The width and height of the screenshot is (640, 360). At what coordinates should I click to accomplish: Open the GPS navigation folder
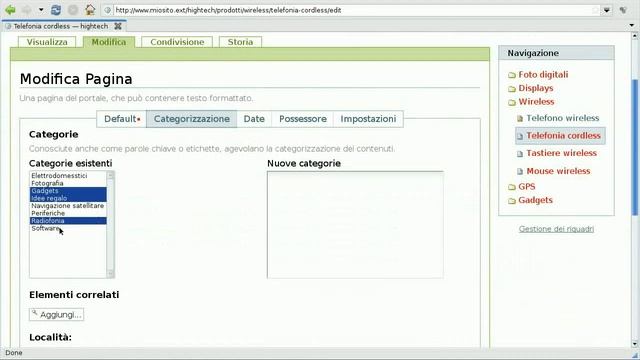527,187
